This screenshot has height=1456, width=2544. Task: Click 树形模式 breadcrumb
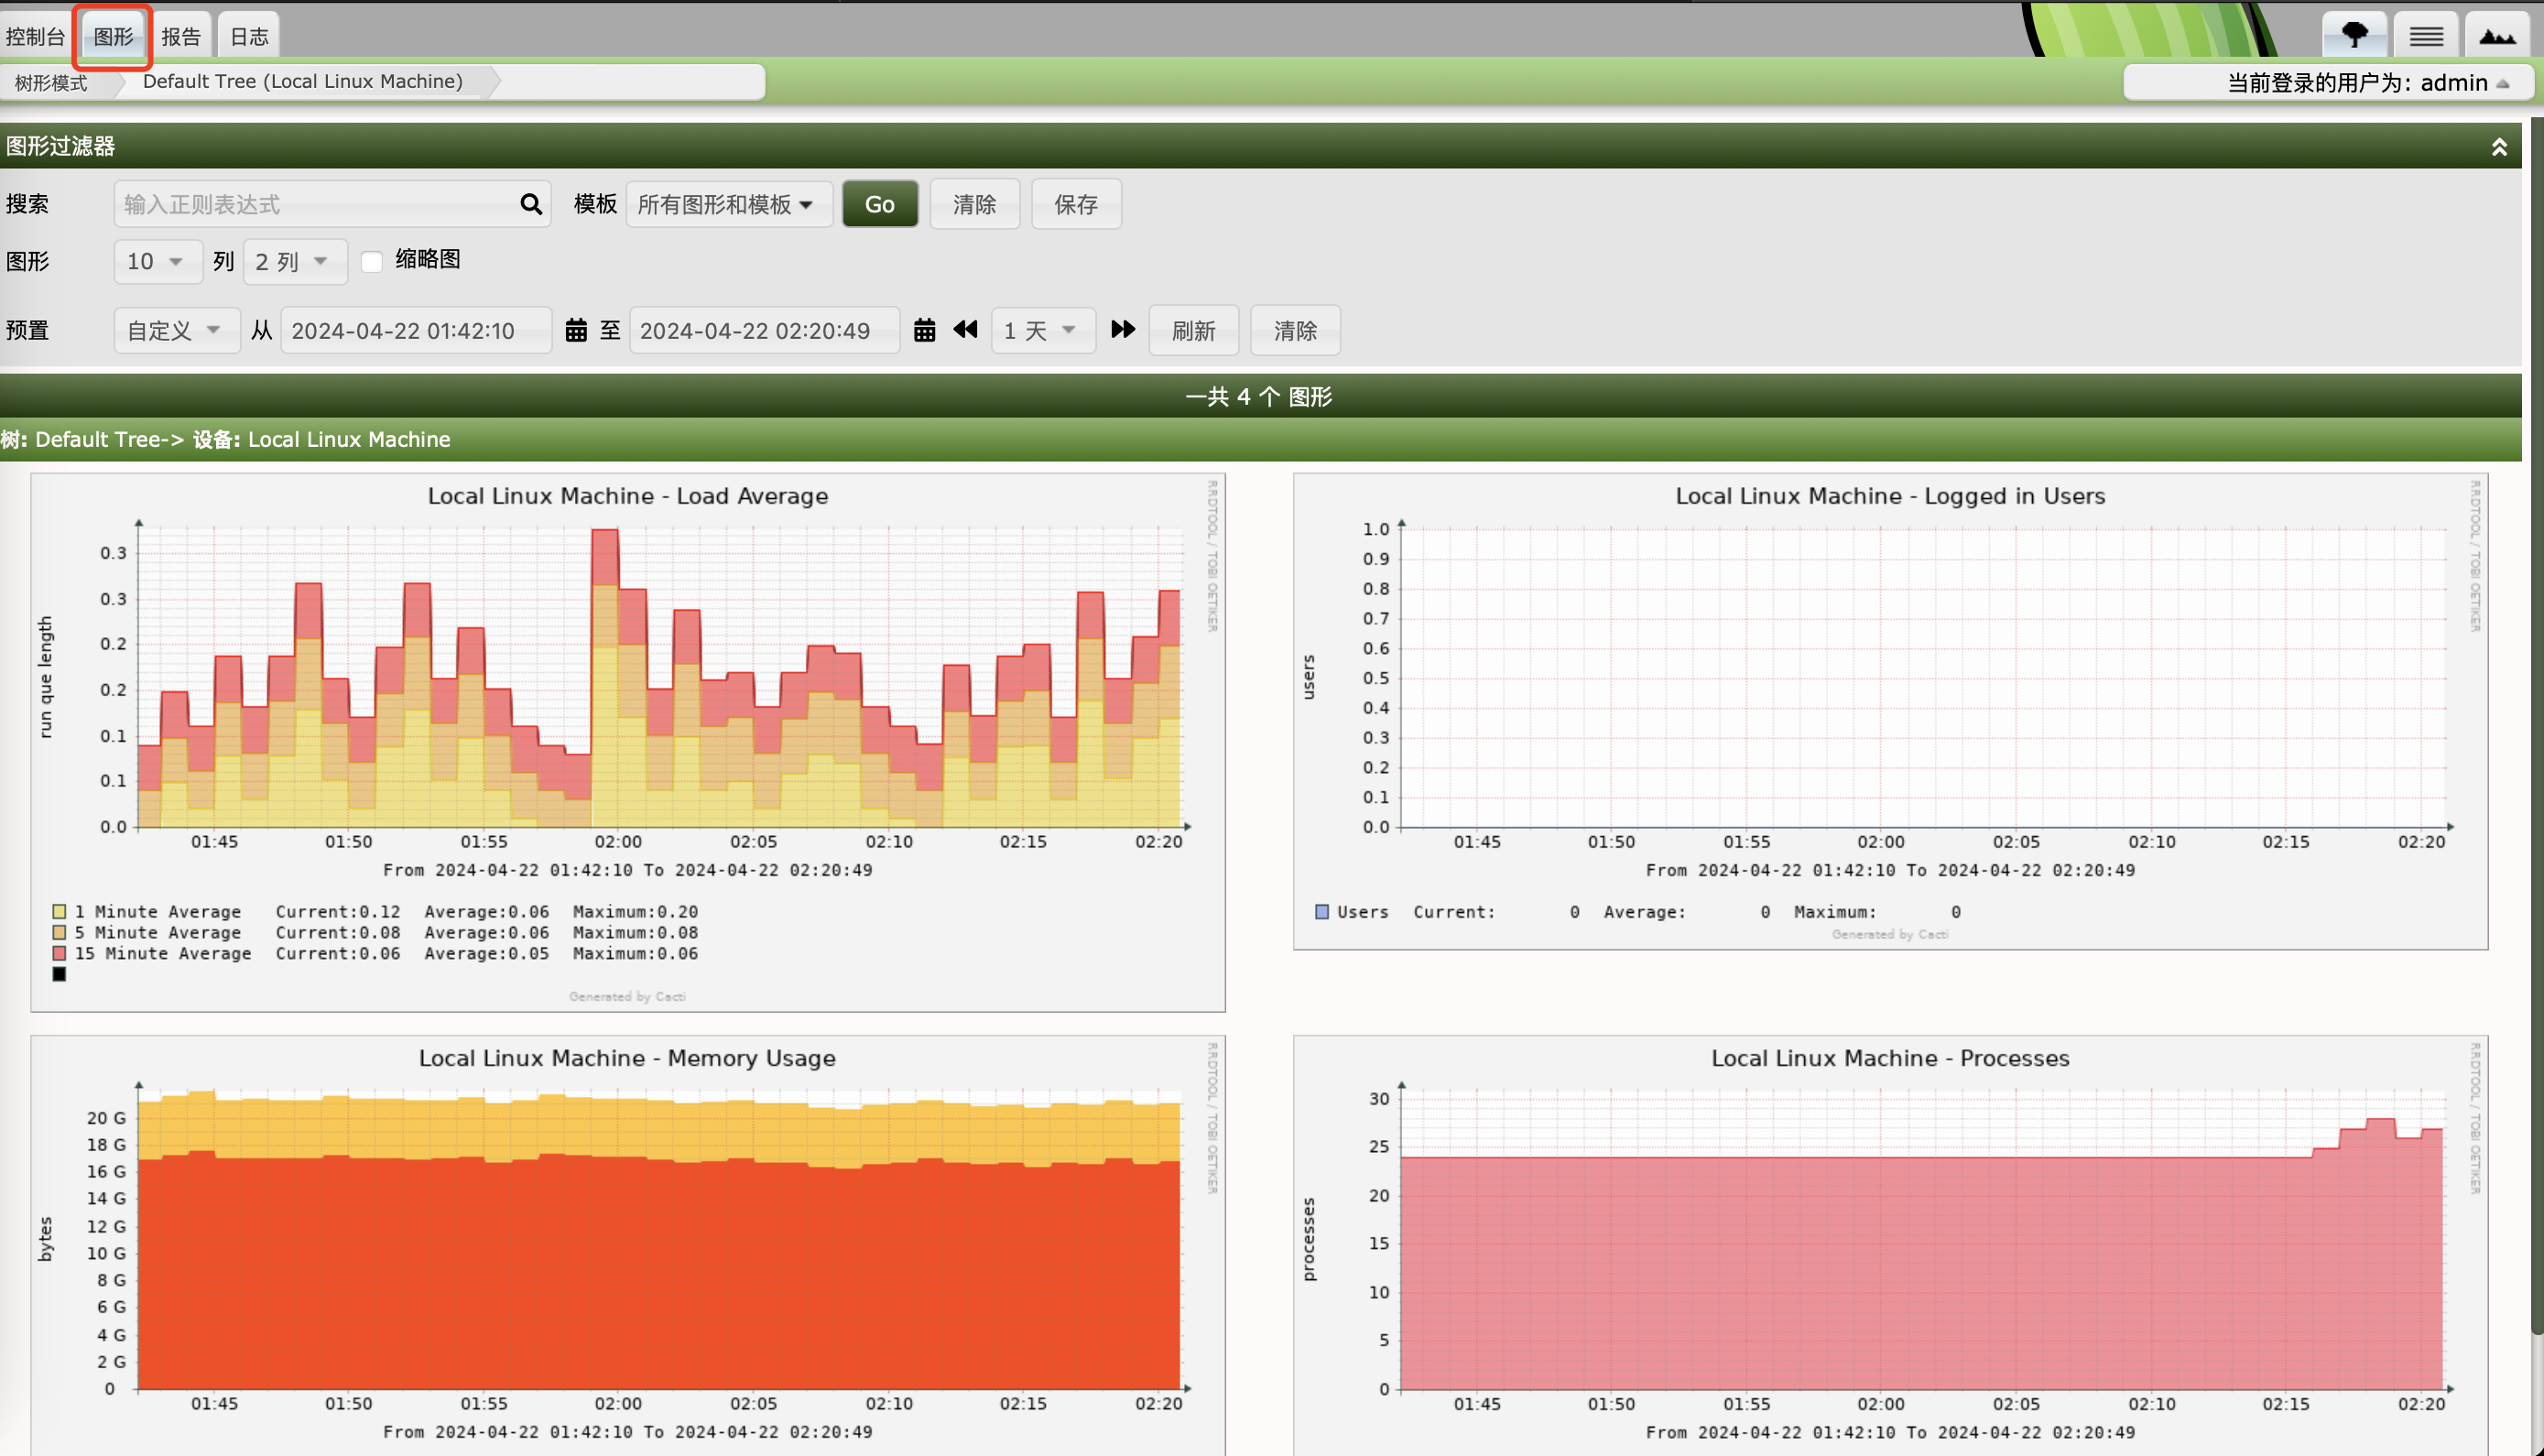coord(52,82)
